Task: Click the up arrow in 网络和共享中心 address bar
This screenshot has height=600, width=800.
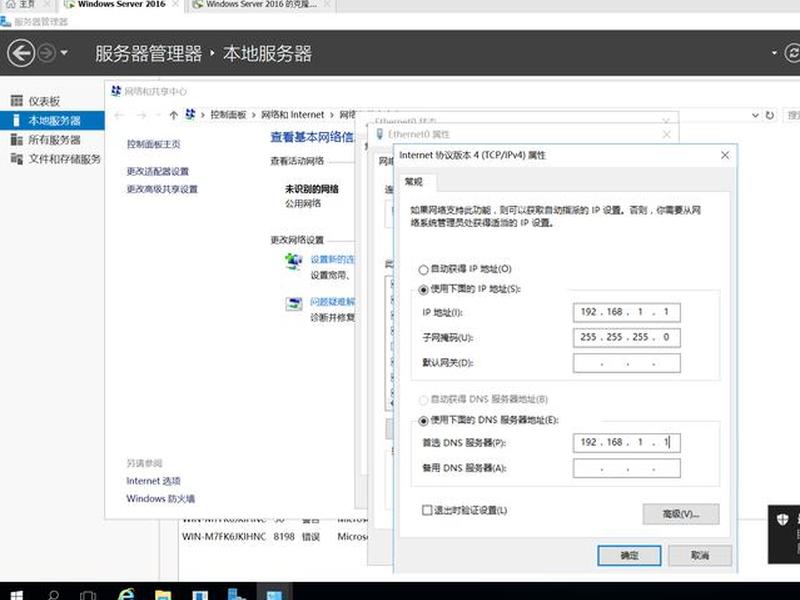Action: [x=173, y=115]
